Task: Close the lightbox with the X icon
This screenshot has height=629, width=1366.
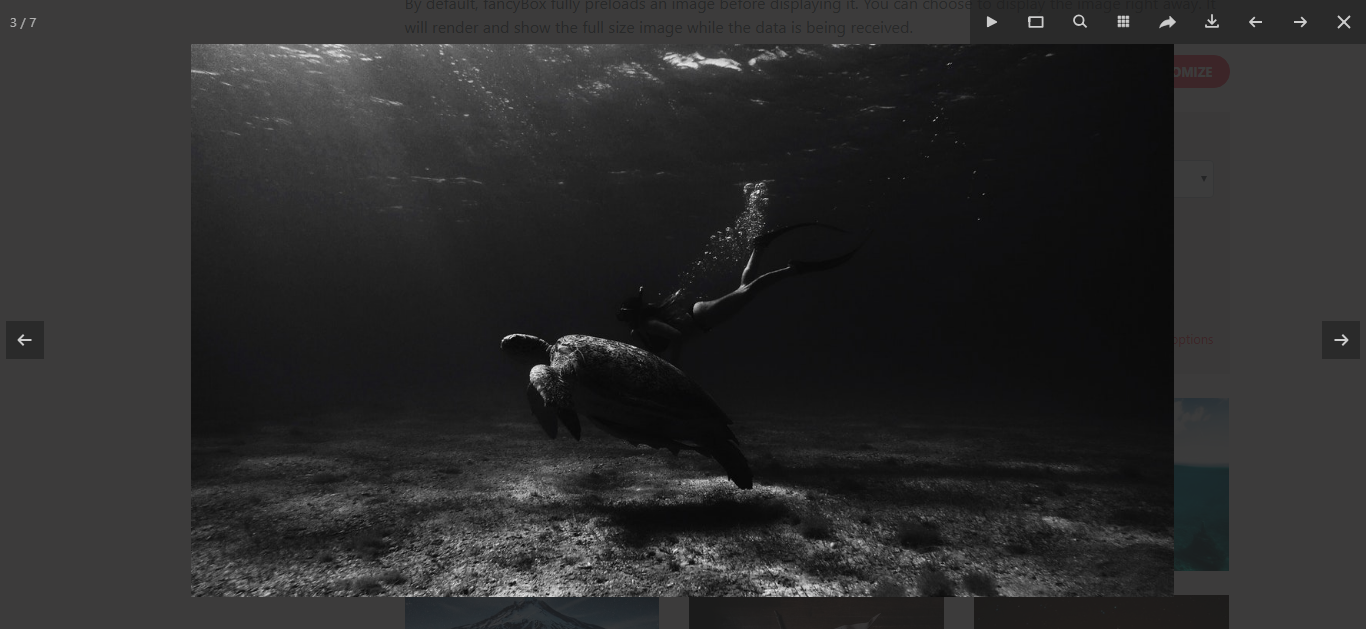Action: pos(1344,22)
